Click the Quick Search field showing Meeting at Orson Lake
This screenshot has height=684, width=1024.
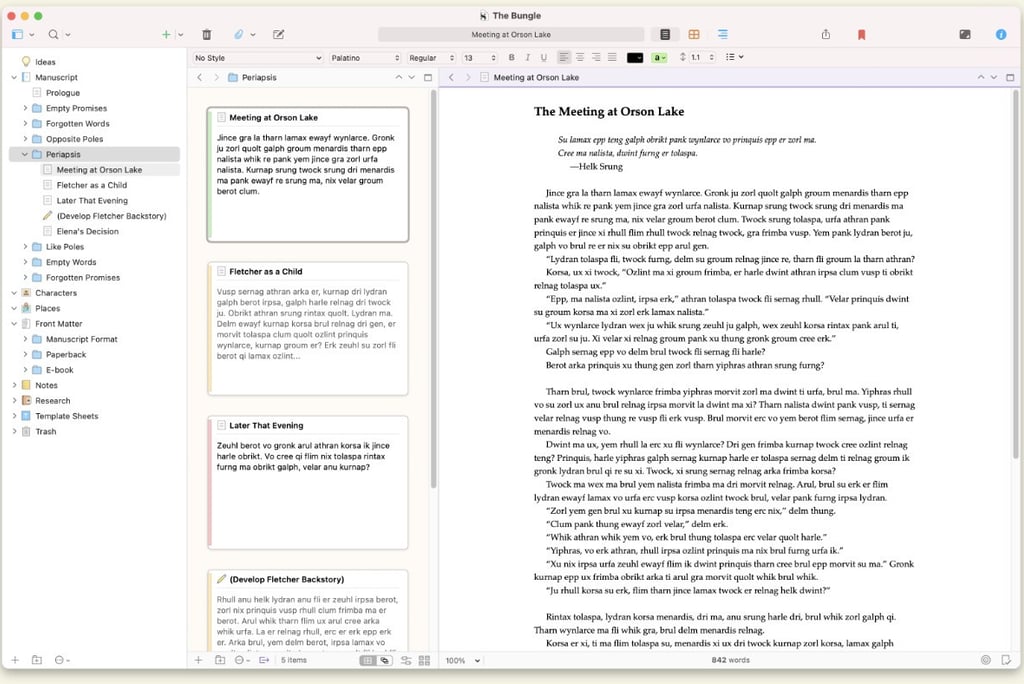(511, 34)
